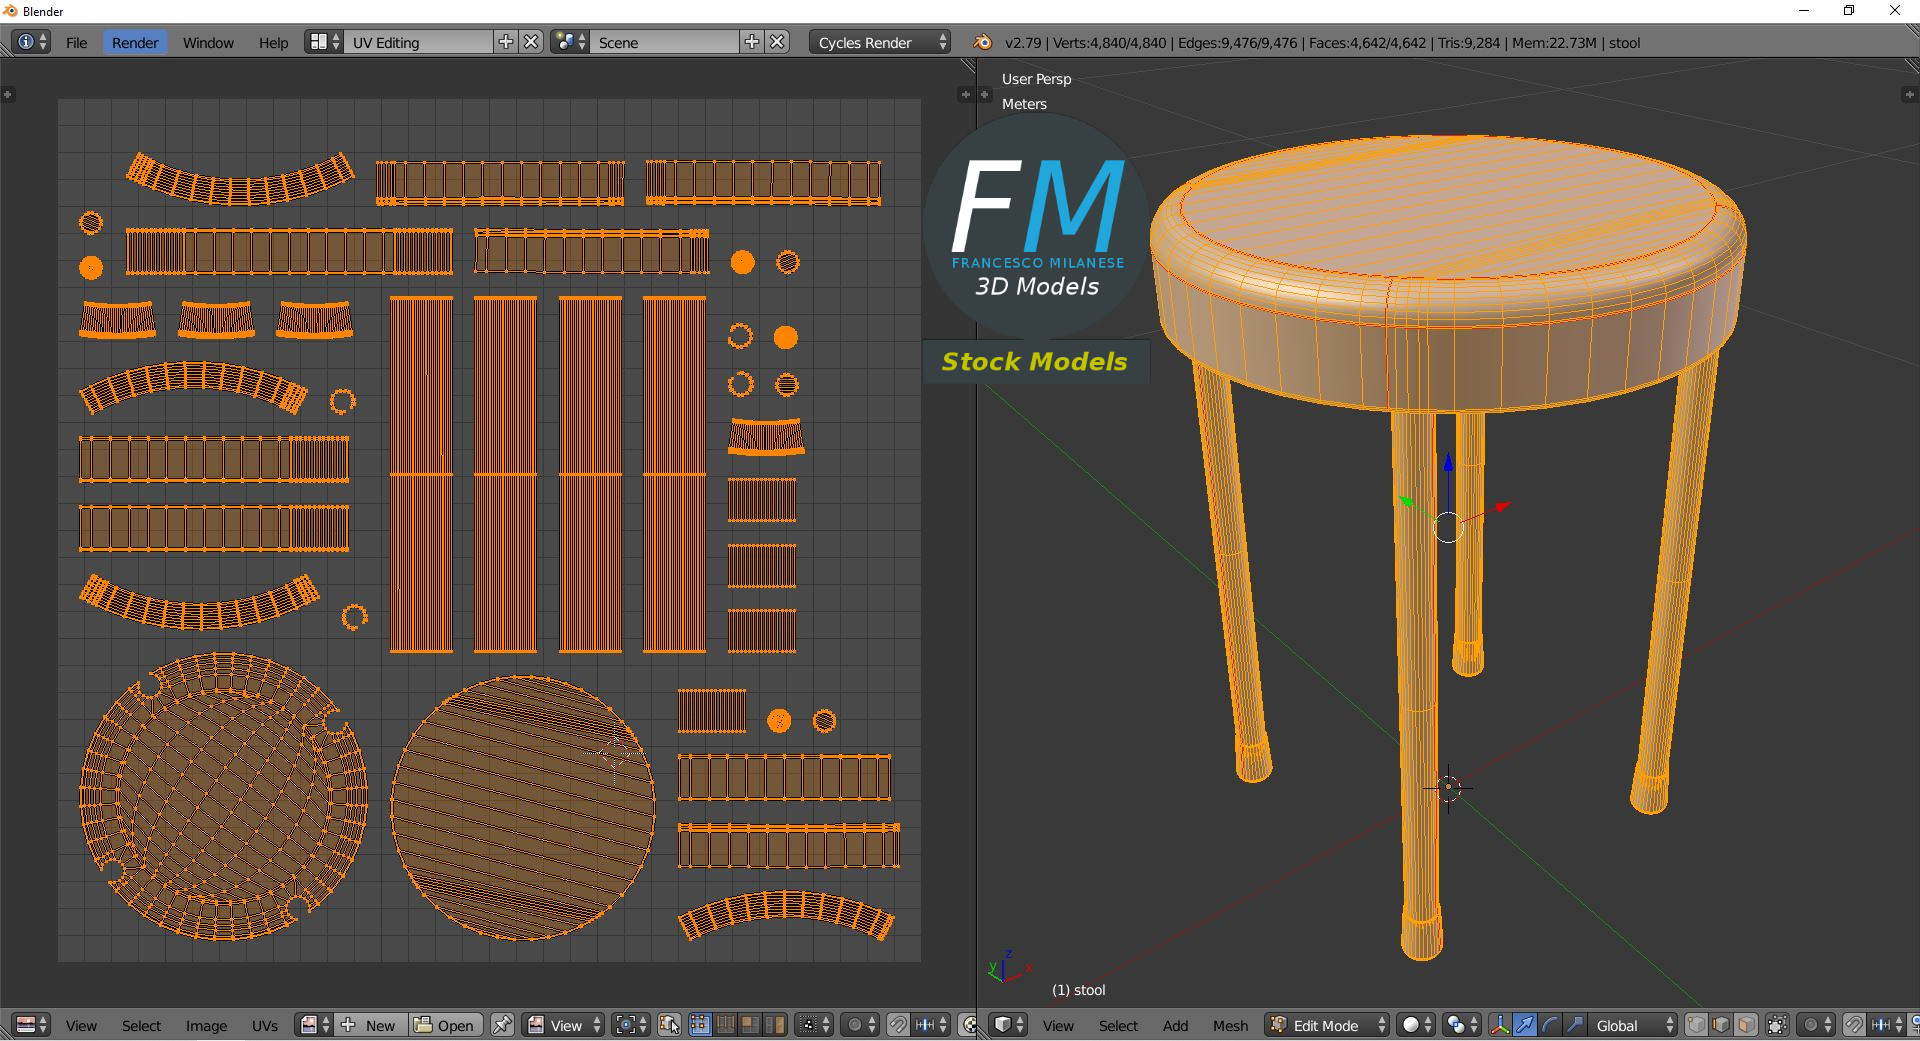Toggle the 3D manipulator widget

tap(1500, 1025)
